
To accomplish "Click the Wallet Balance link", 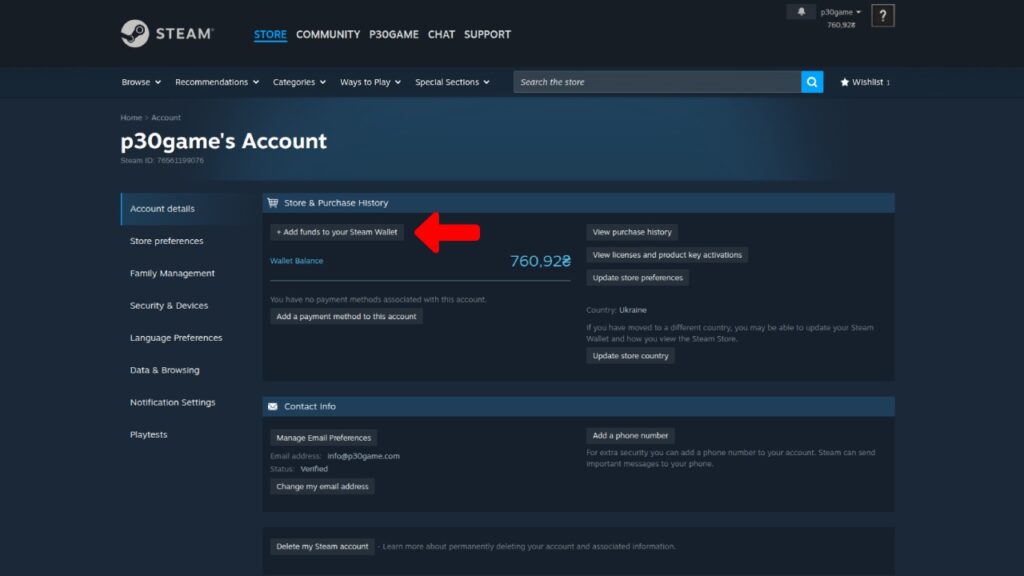I will [x=296, y=261].
